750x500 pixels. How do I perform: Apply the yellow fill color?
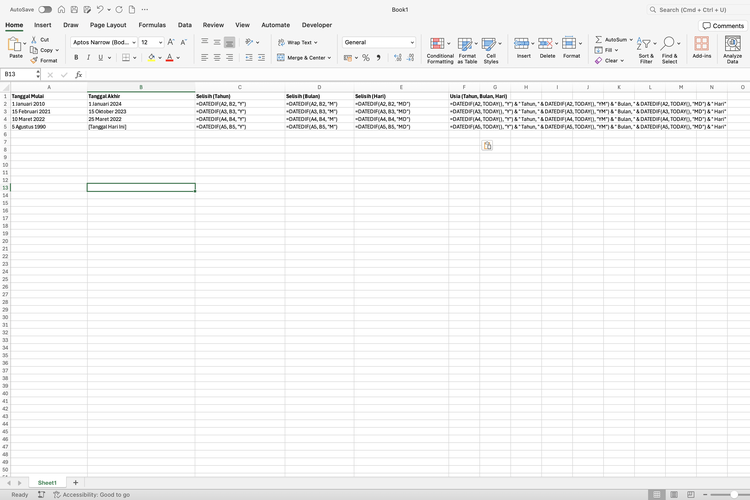coord(152,57)
